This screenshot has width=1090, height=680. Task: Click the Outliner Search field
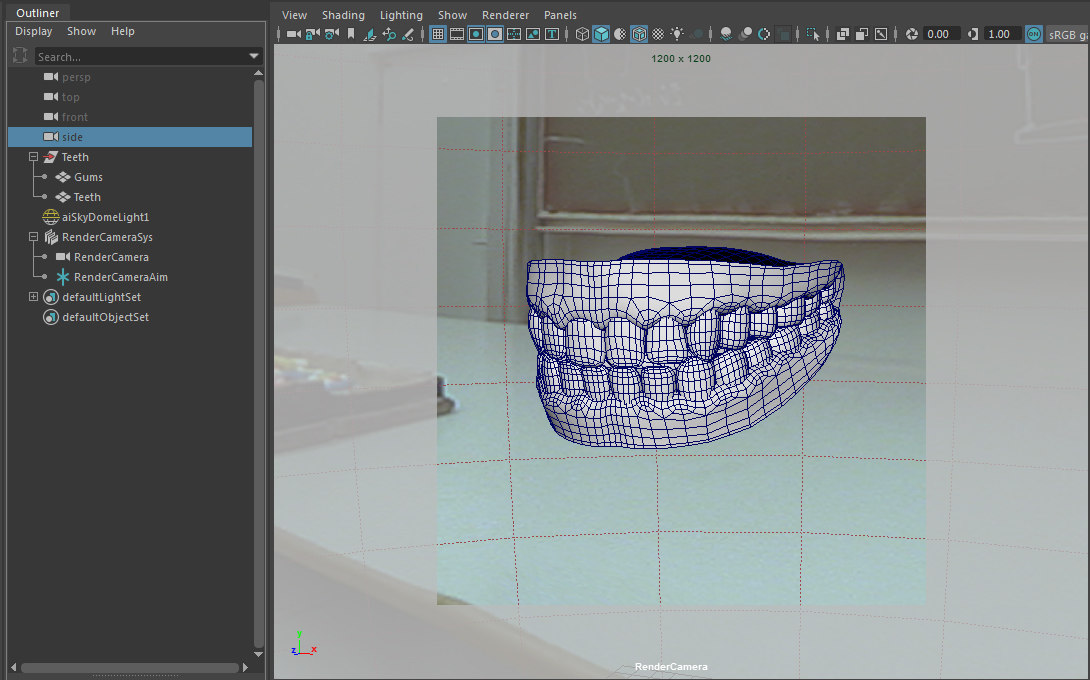(140, 57)
